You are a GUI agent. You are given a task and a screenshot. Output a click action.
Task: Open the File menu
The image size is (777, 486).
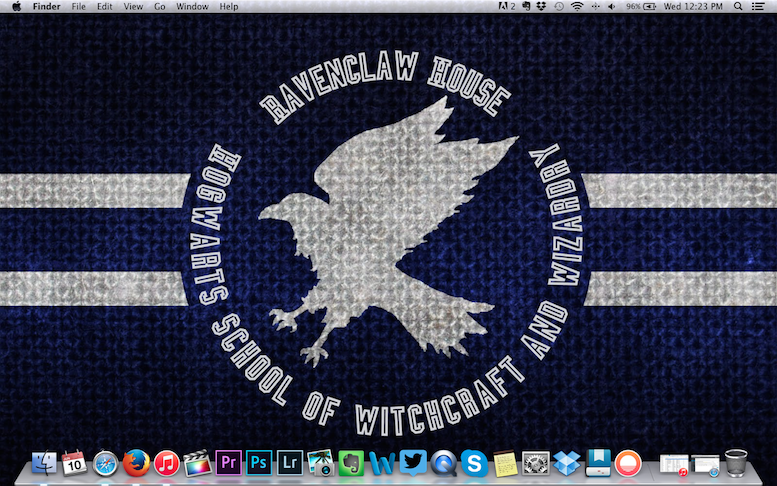coord(78,7)
